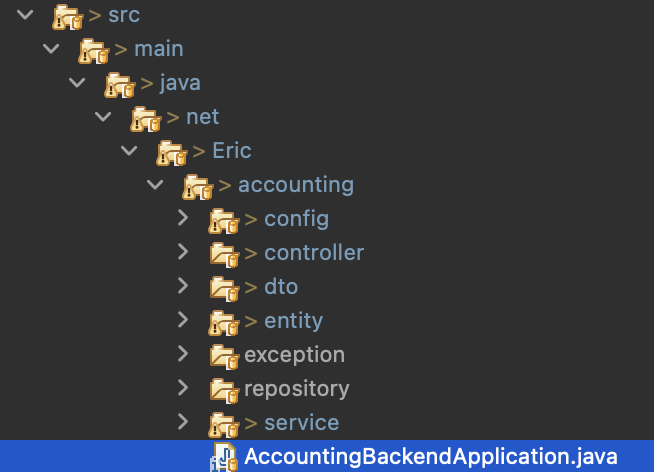654x472 pixels.
Task: Click the Eric package icon
Action: [x=172, y=152]
